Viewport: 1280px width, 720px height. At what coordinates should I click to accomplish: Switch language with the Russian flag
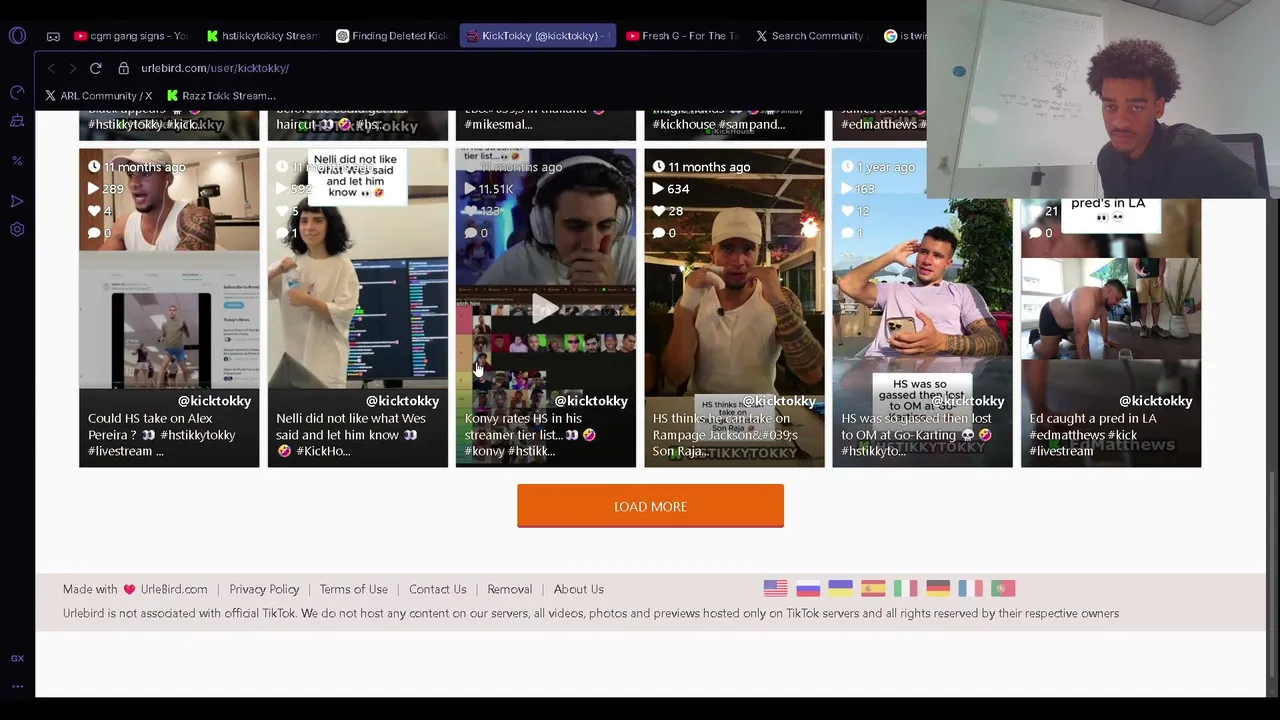pos(808,589)
